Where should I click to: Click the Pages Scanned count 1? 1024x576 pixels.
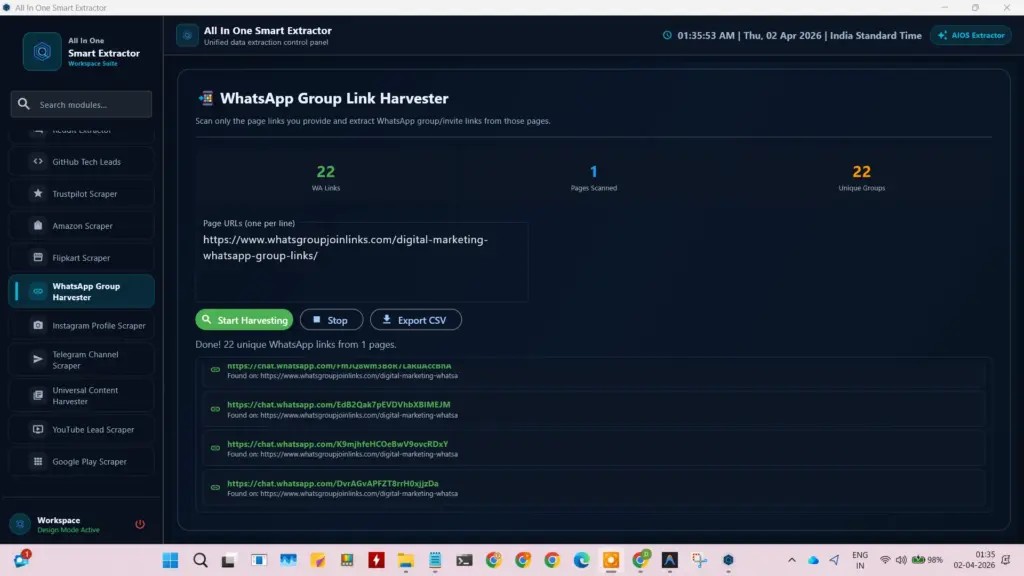point(594,172)
